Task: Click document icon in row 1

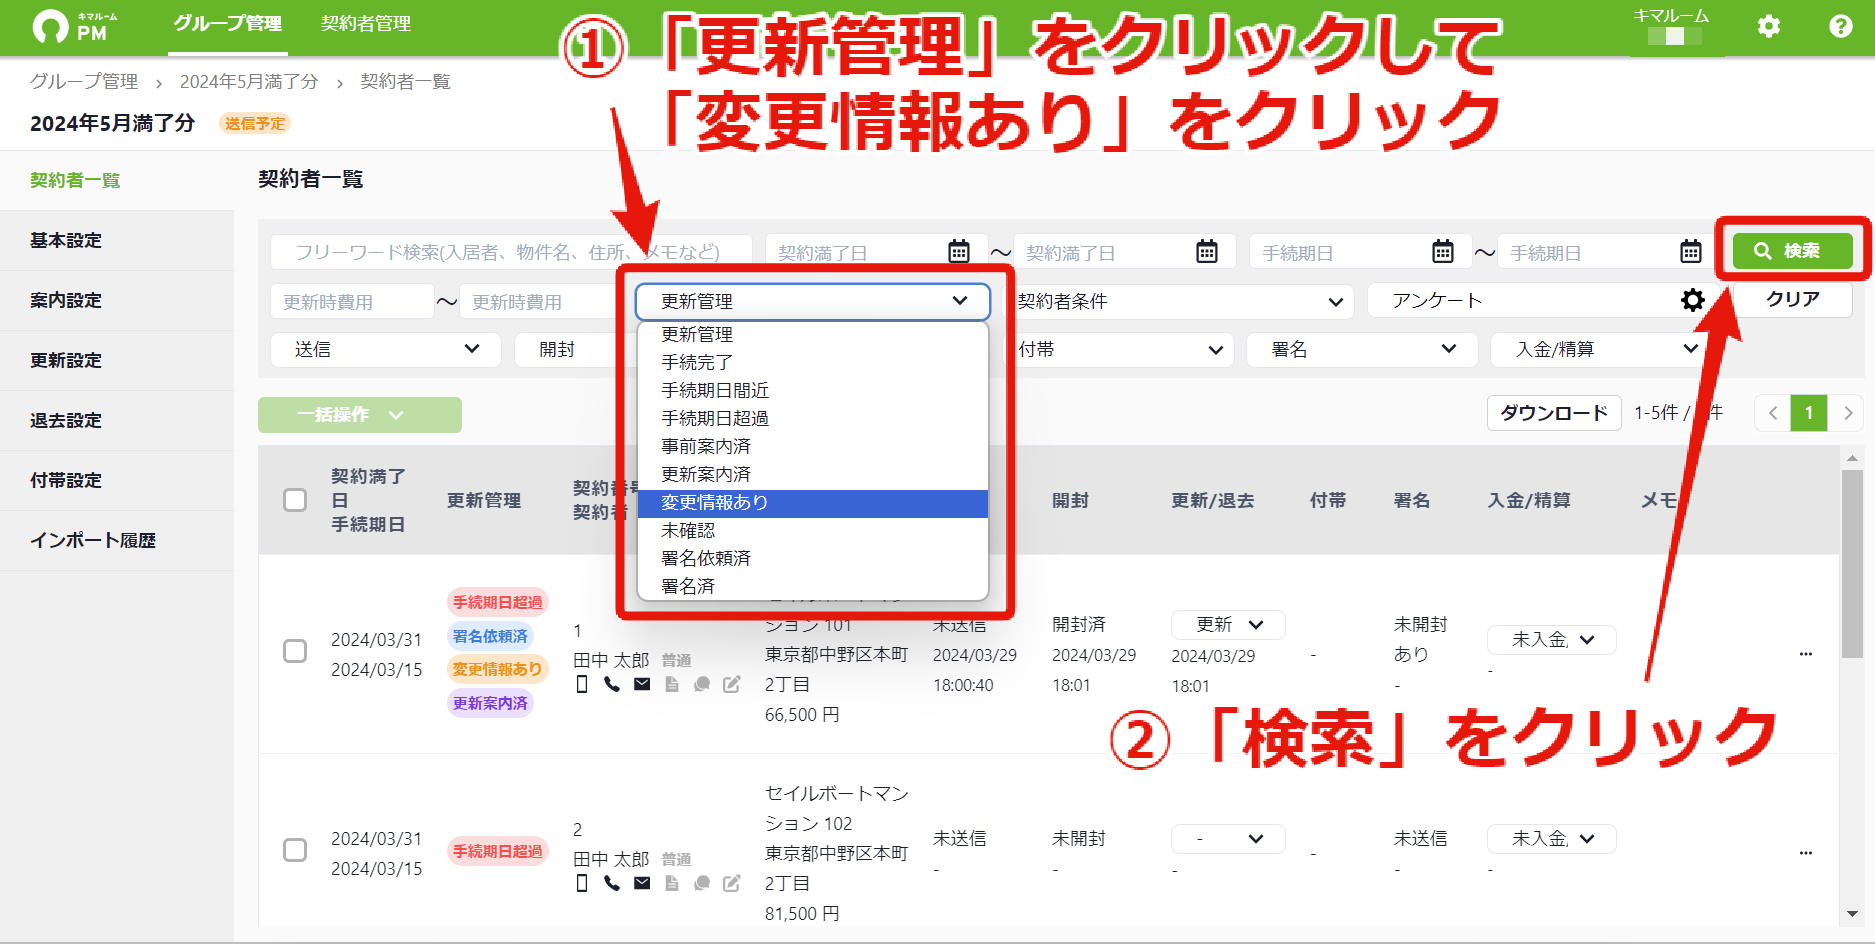Action: [672, 685]
